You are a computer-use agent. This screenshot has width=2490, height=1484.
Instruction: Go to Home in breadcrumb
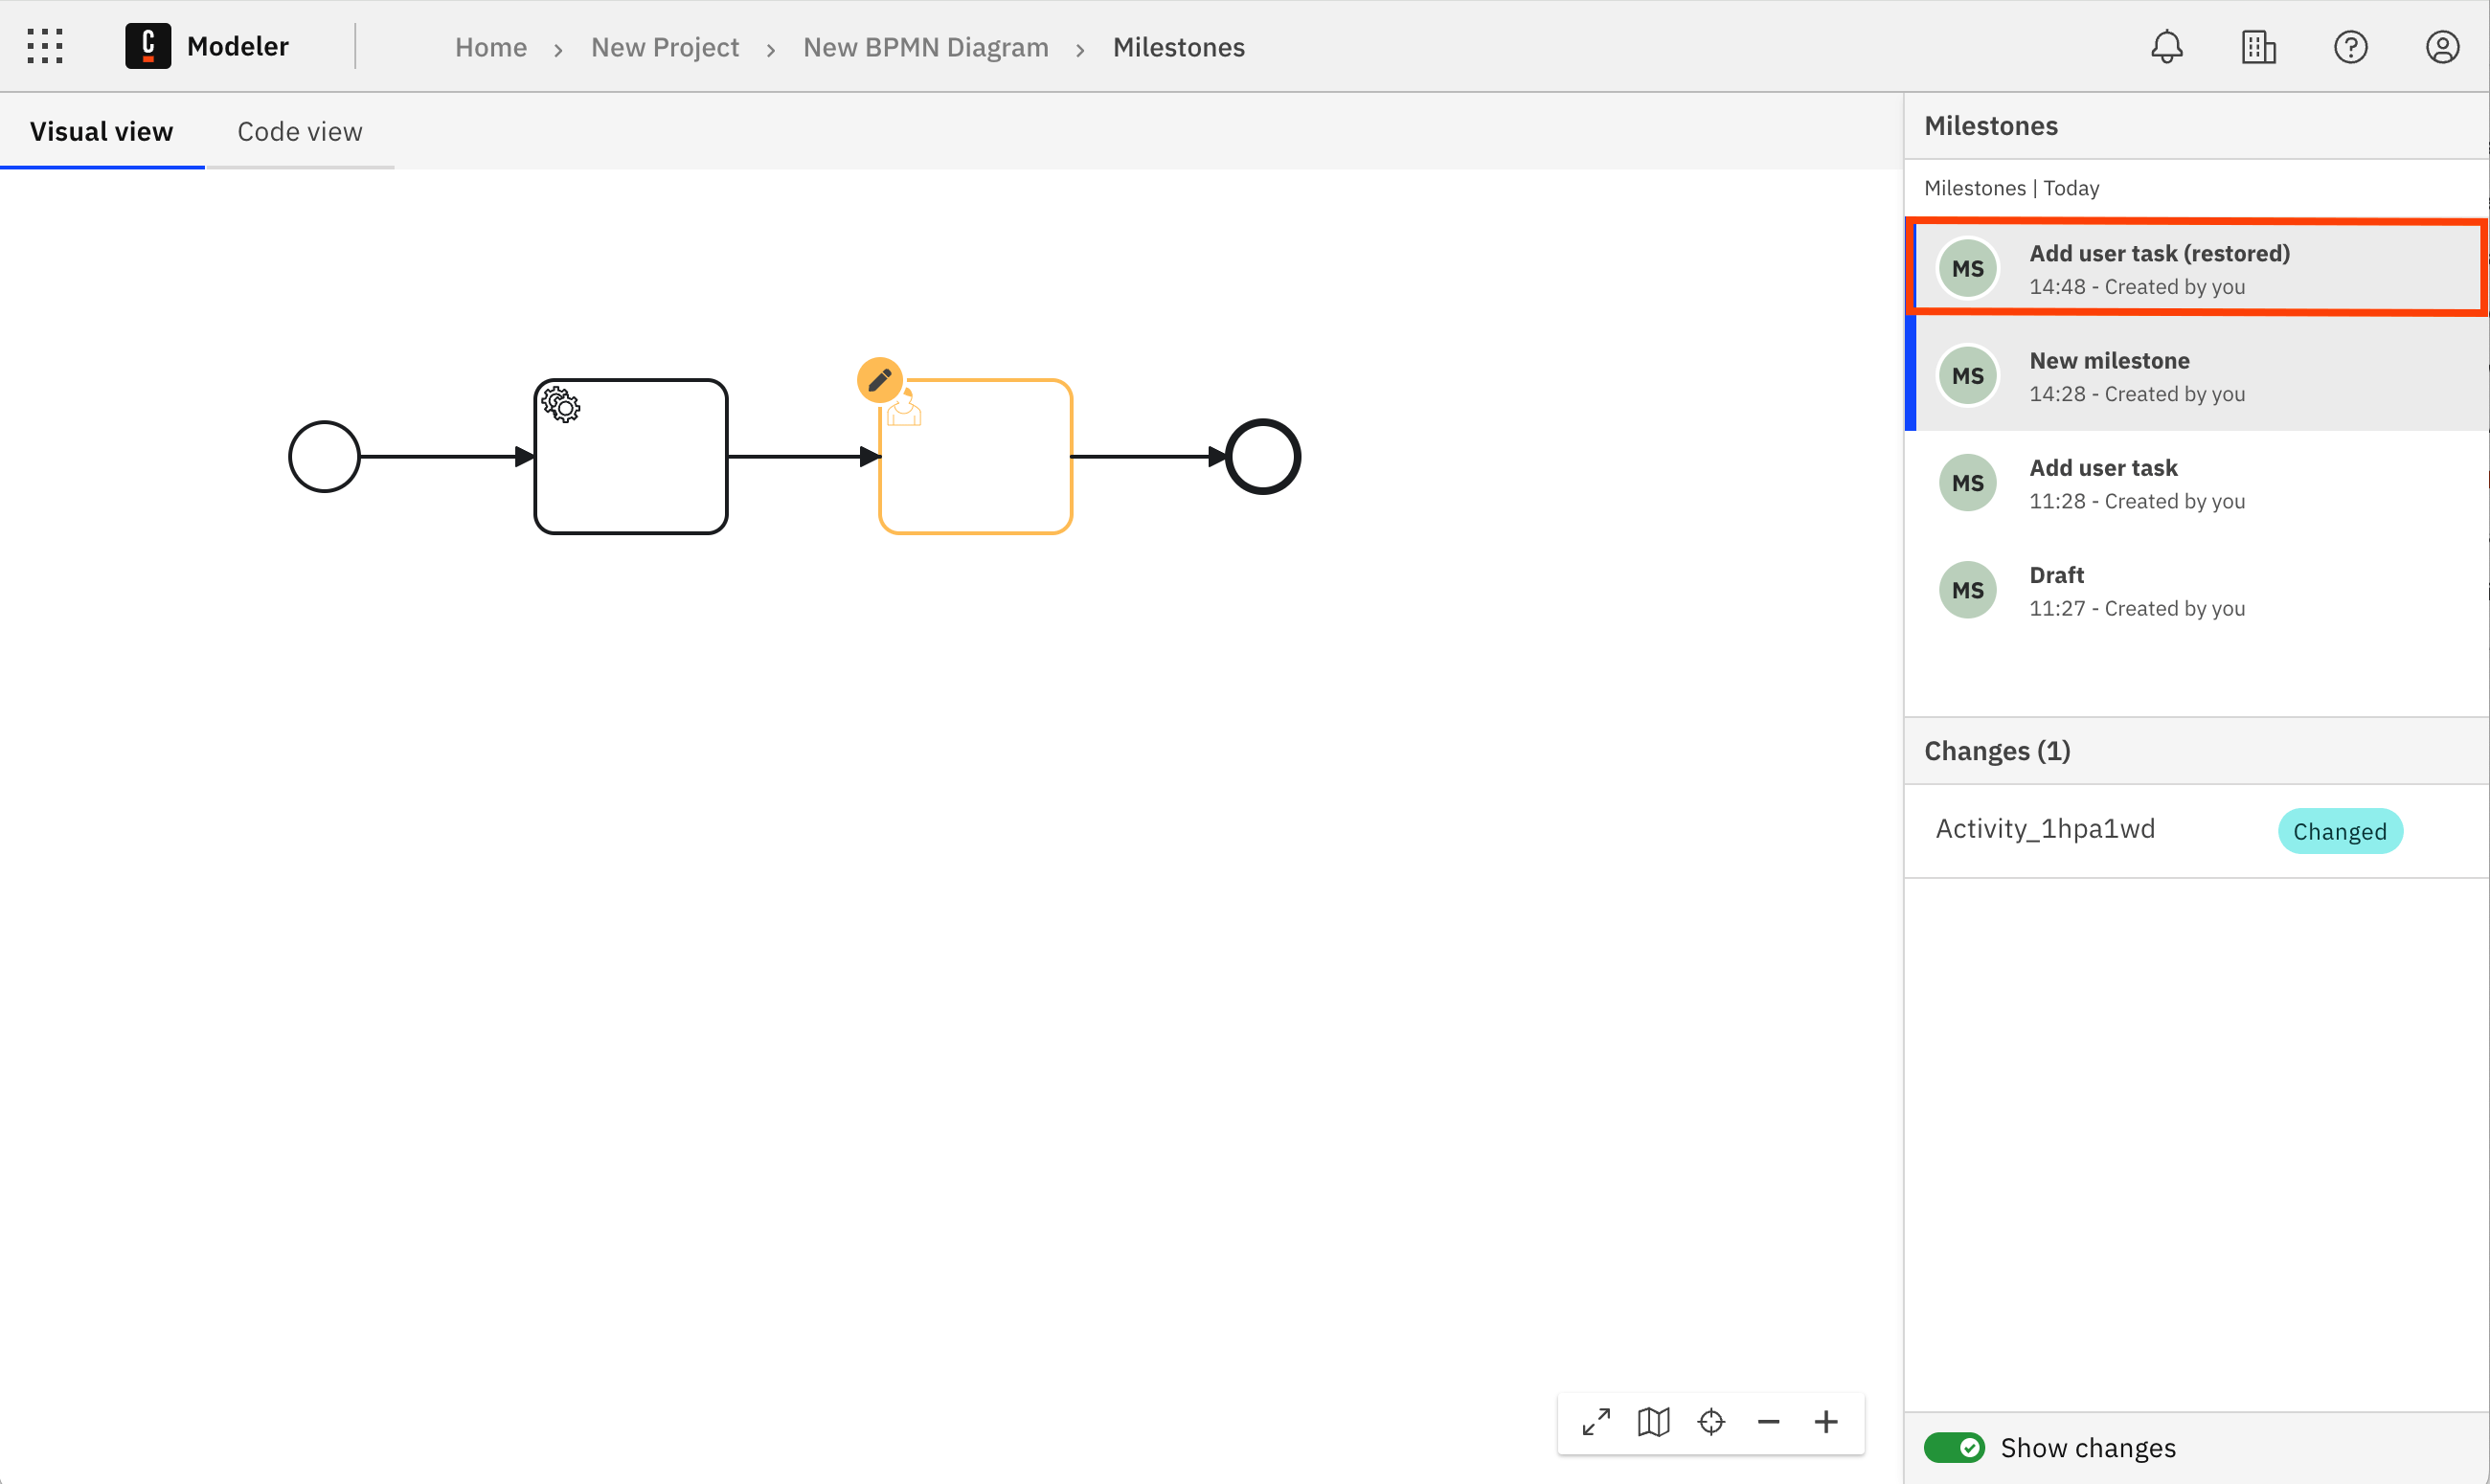[490, 47]
